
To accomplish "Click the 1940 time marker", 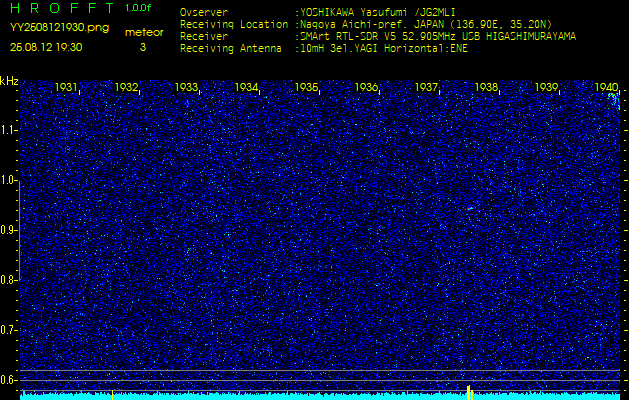I will coord(606,87).
